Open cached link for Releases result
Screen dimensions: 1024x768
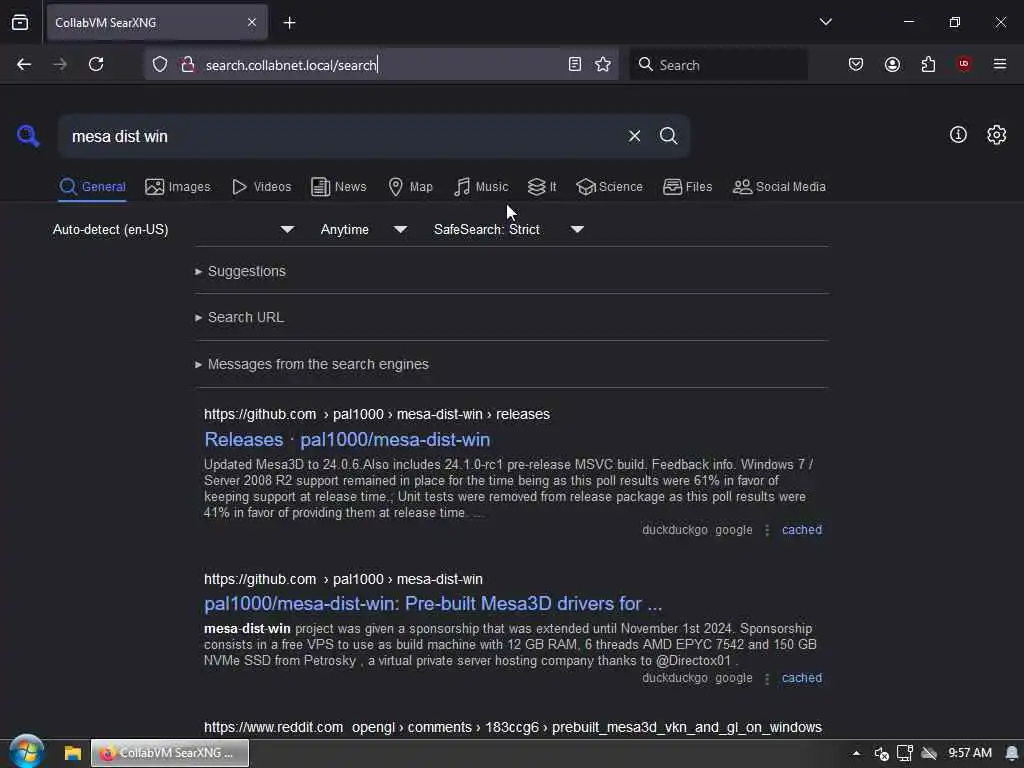(x=802, y=530)
